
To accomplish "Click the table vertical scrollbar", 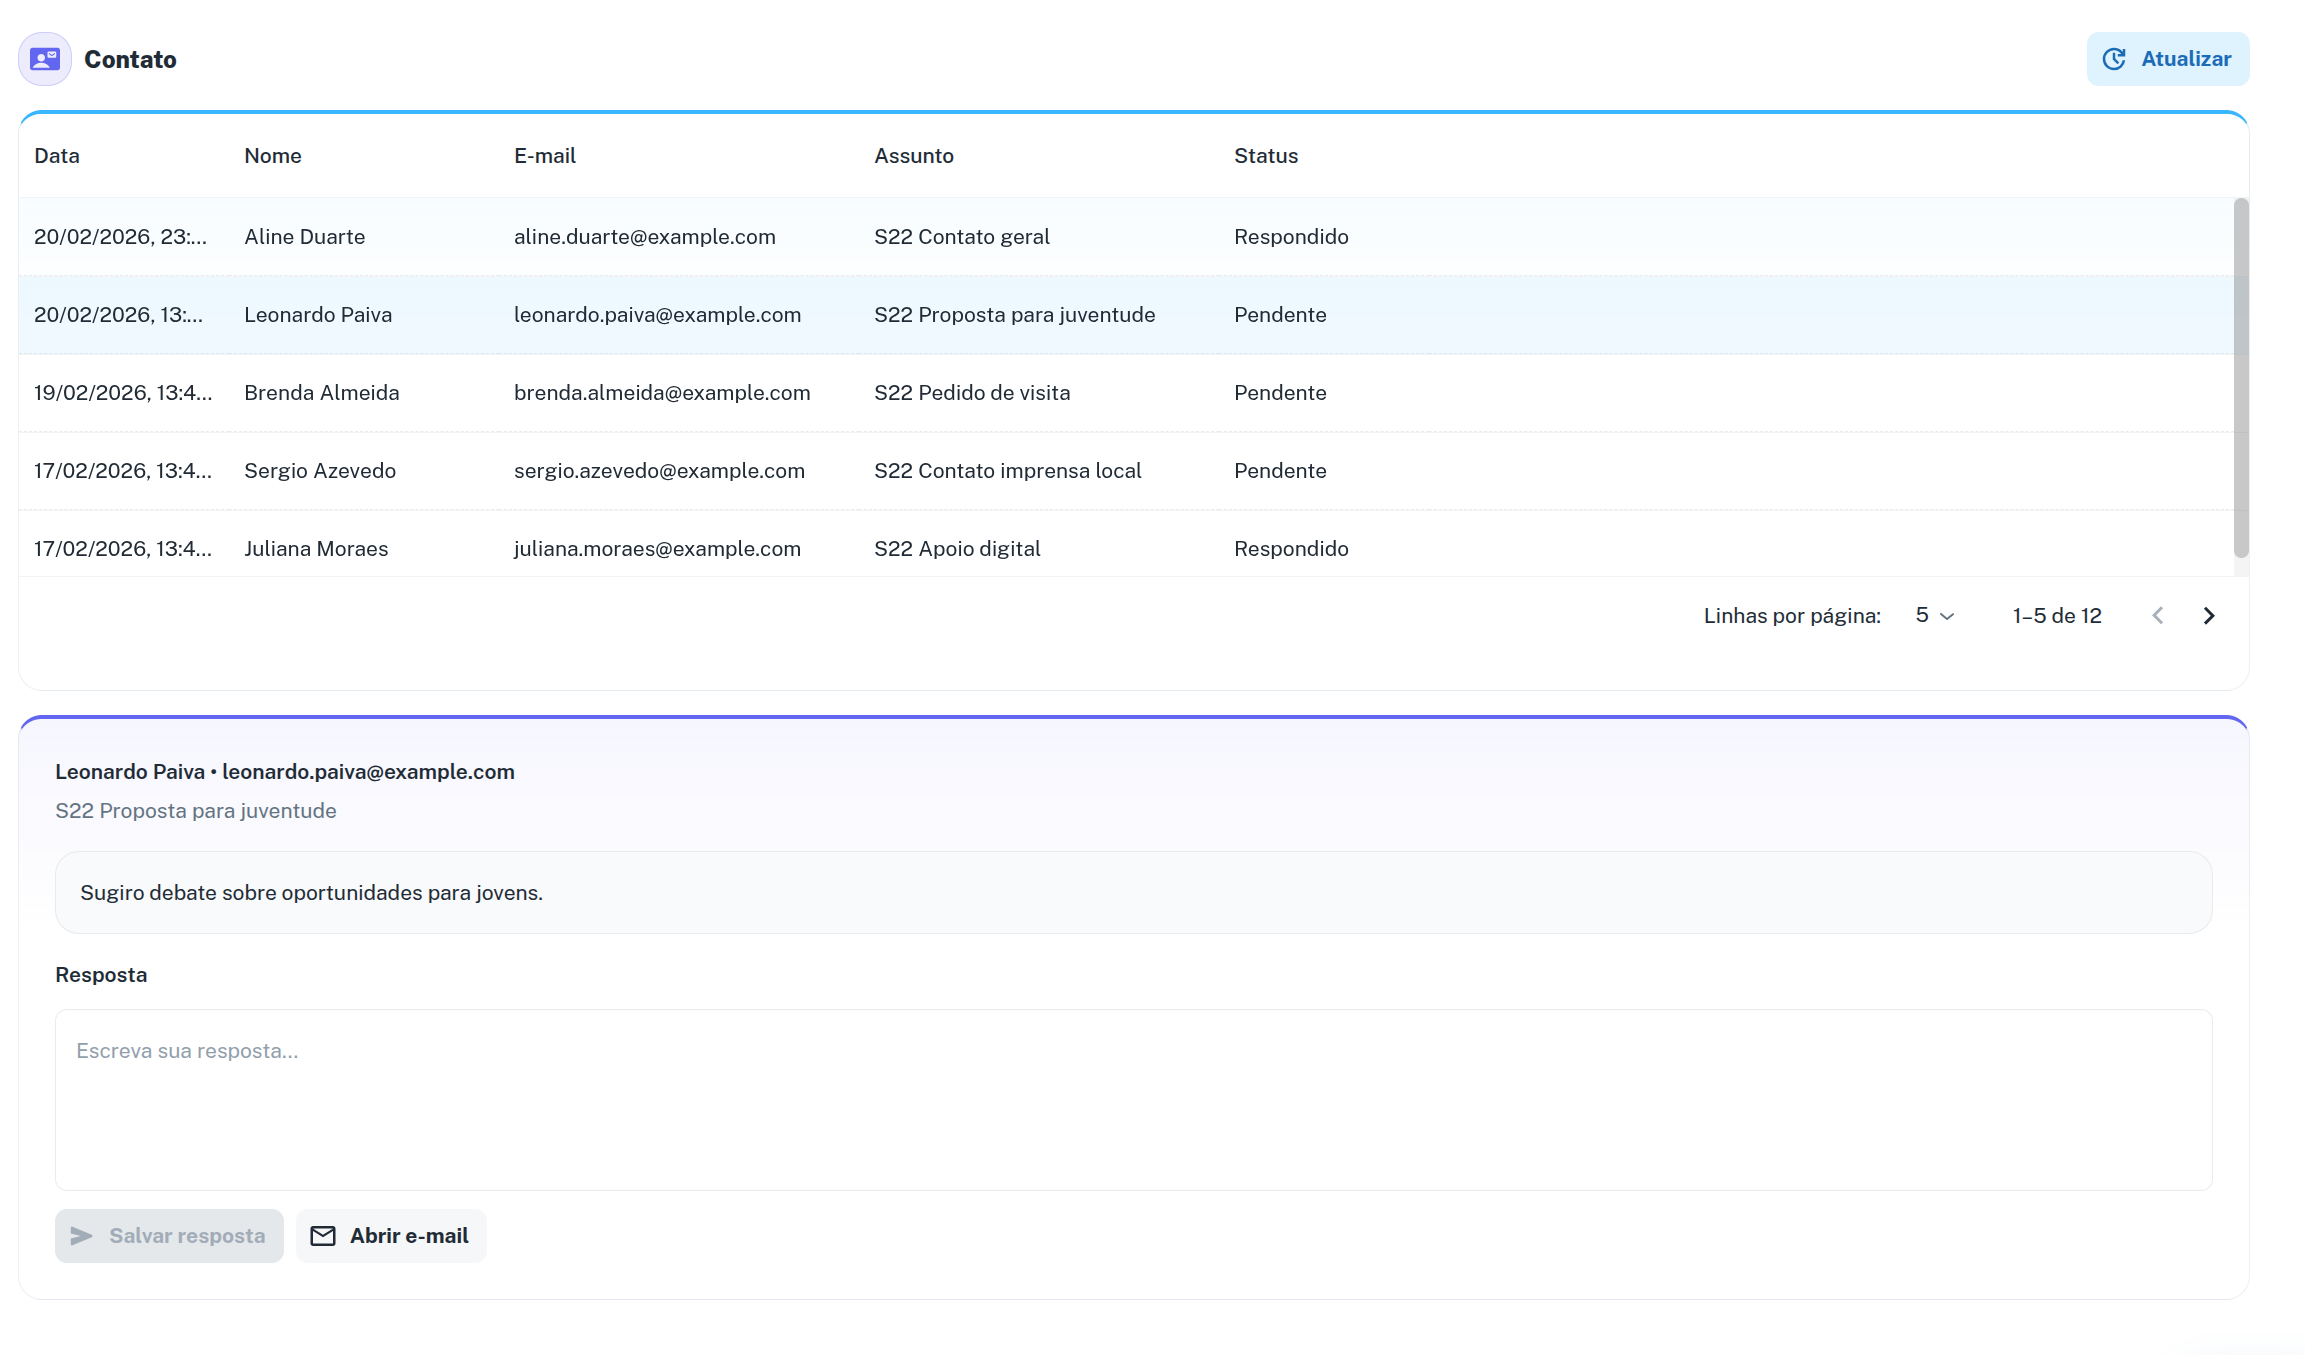I will pos(2241,377).
